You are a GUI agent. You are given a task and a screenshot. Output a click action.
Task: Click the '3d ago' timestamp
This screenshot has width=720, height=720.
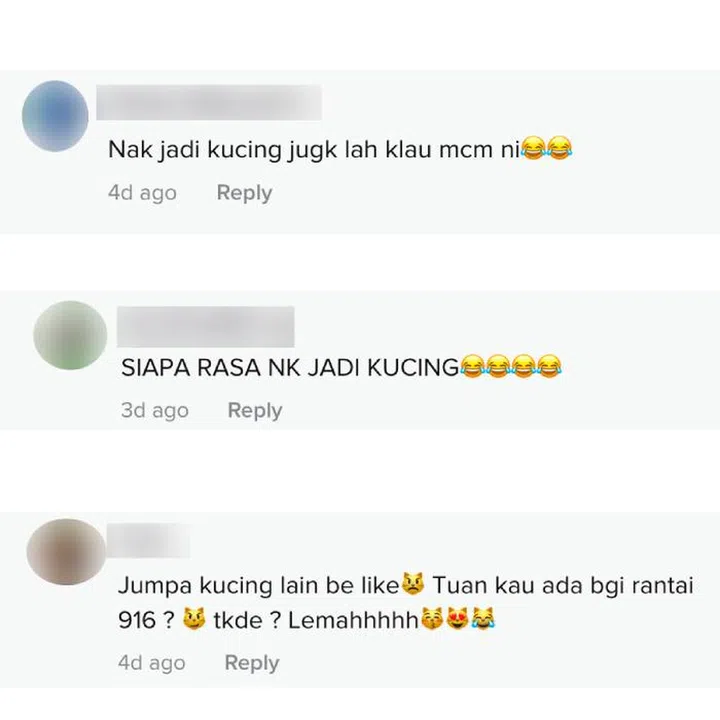(155, 411)
